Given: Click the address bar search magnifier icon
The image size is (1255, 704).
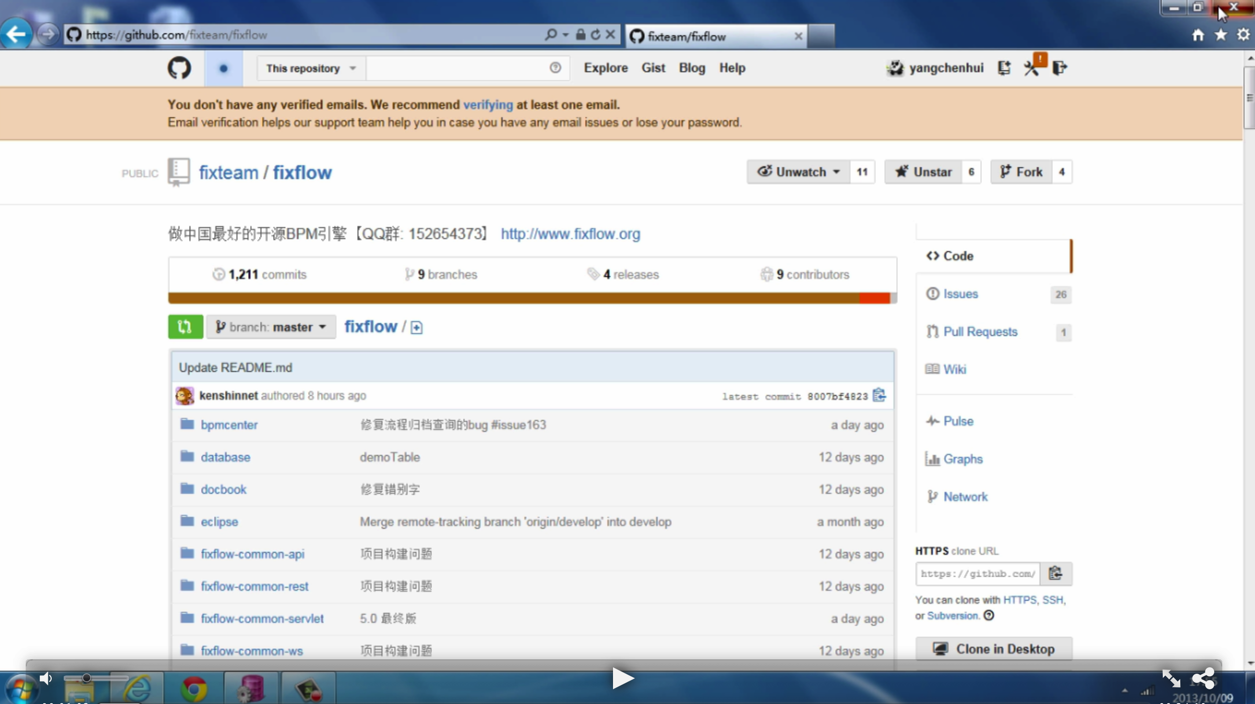Looking at the screenshot, I should click(x=551, y=35).
